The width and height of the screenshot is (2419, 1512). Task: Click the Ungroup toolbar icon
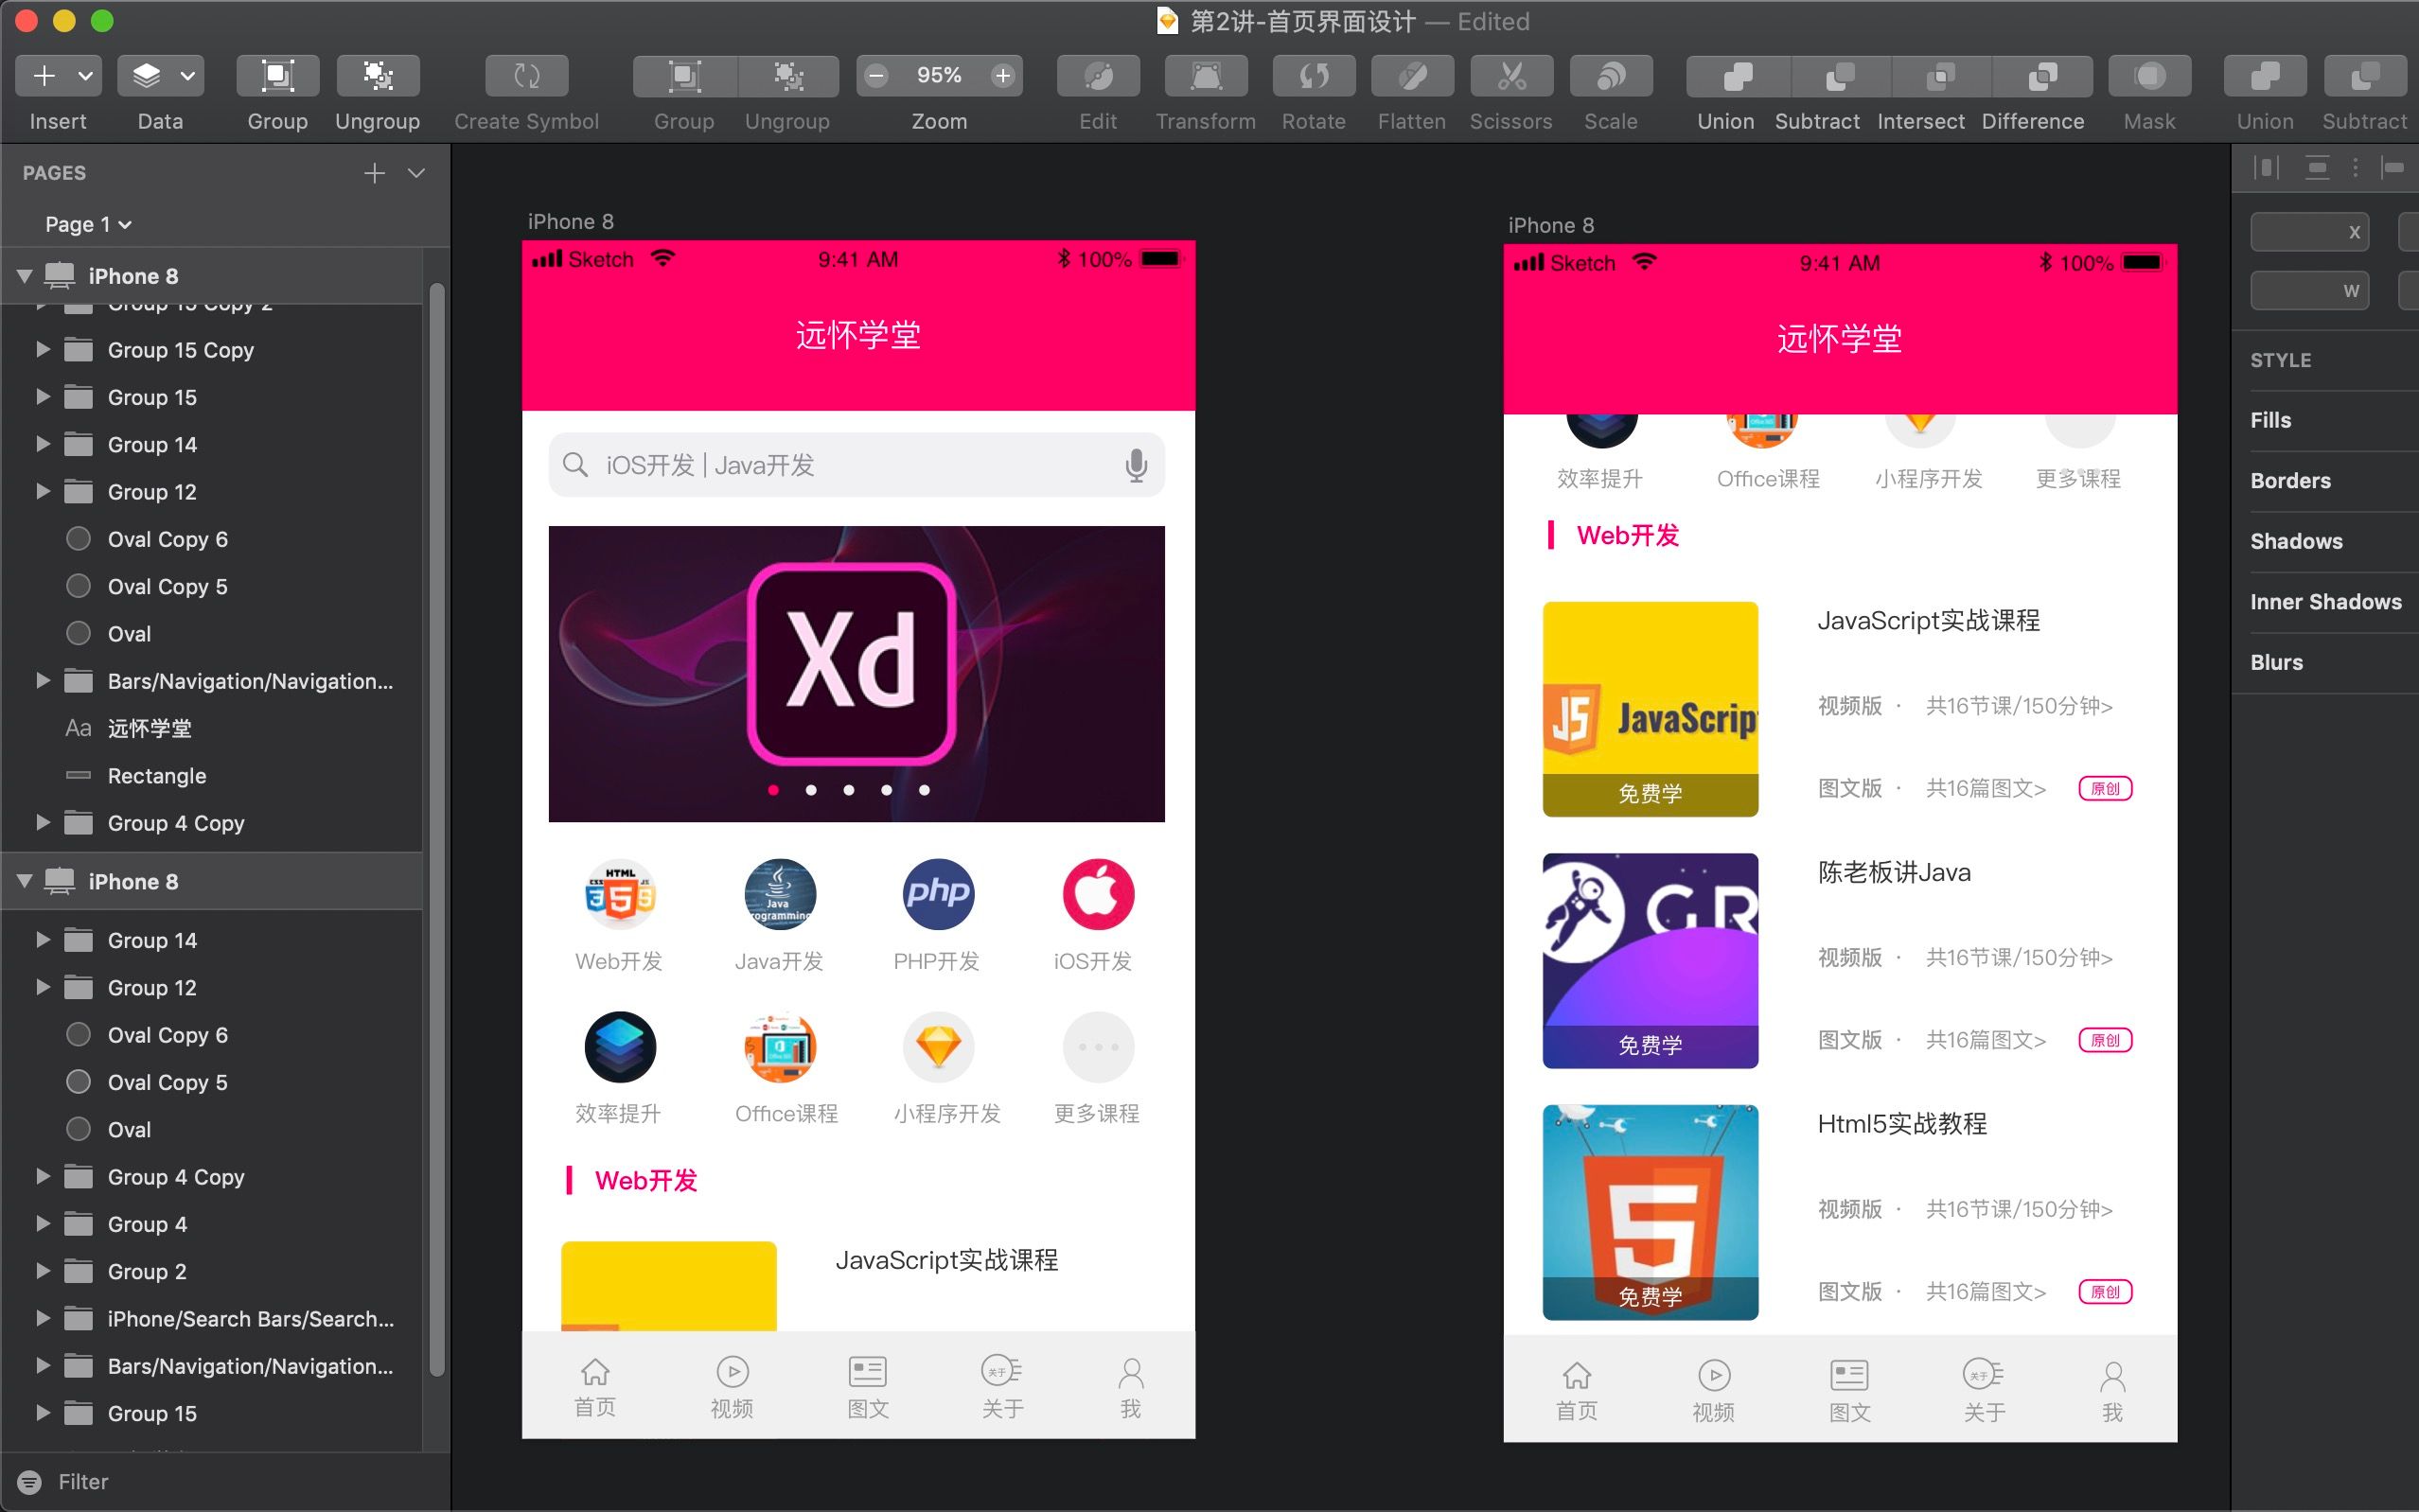(x=377, y=76)
